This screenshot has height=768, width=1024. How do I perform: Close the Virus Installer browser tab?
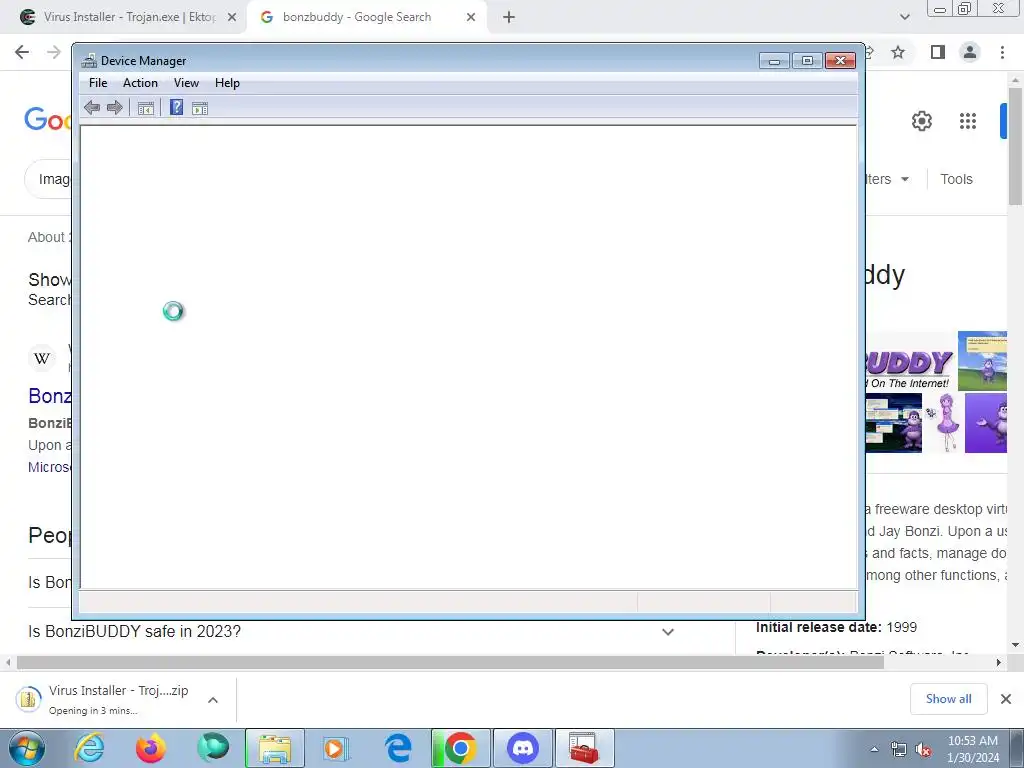point(232,18)
